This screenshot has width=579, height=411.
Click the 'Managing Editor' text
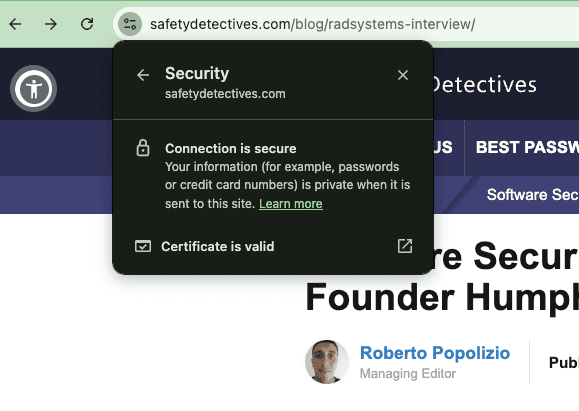coord(408,373)
